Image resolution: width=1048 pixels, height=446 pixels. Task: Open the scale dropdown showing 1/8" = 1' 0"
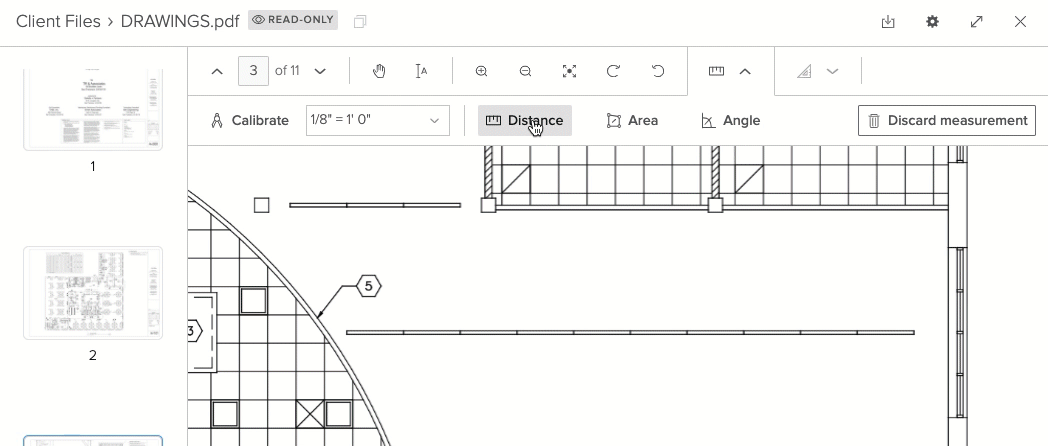[378, 120]
